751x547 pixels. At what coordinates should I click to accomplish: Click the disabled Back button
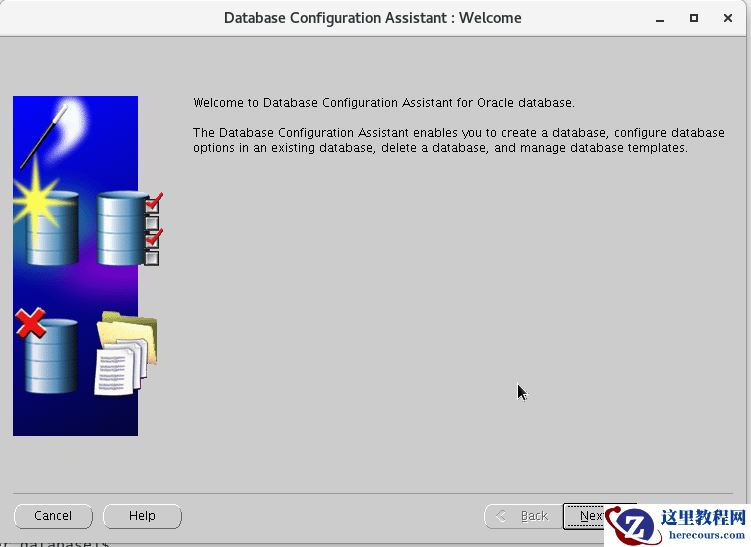(523, 516)
